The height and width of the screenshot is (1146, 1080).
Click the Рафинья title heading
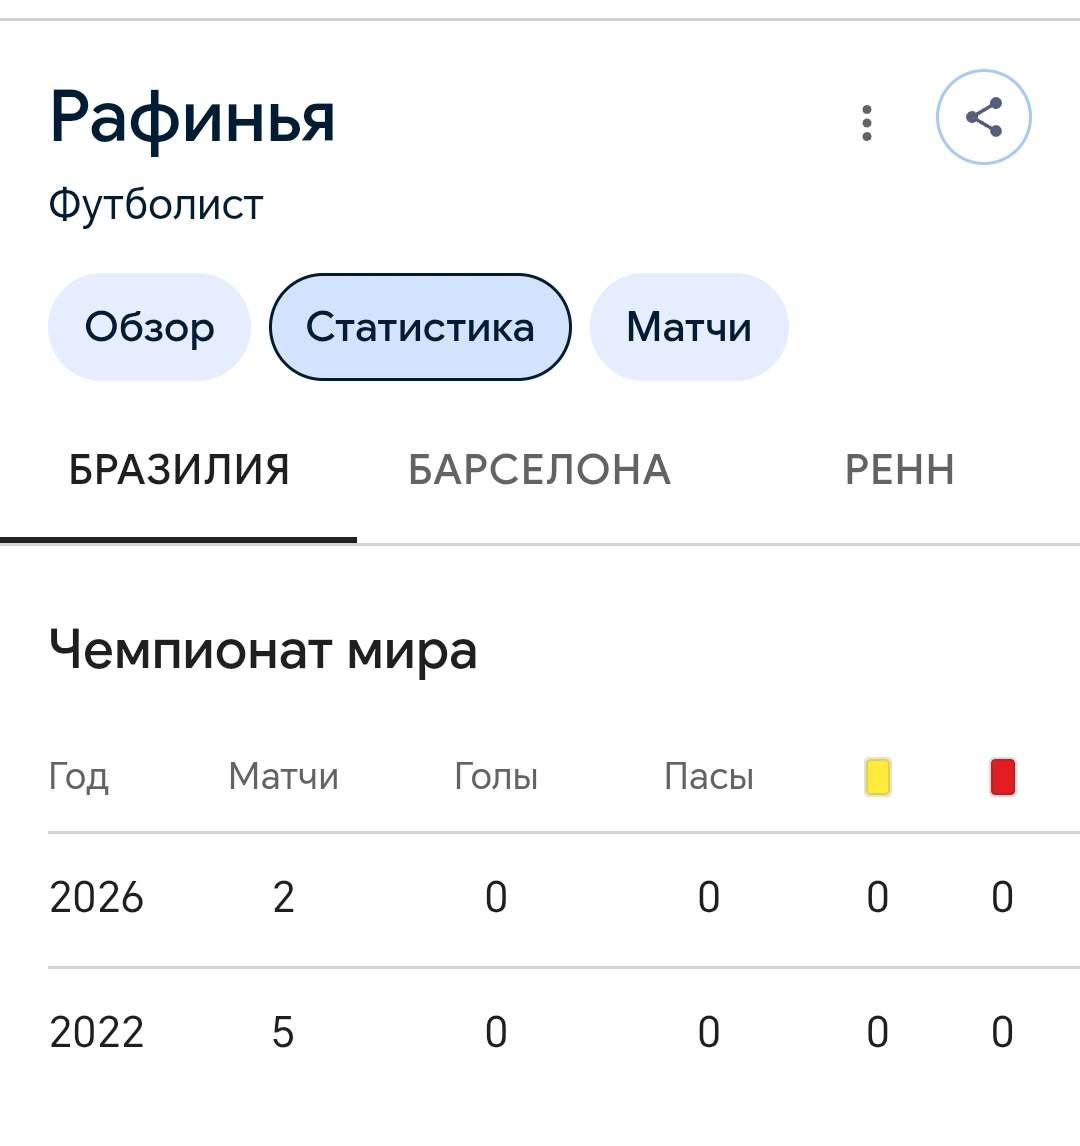(192, 118)
